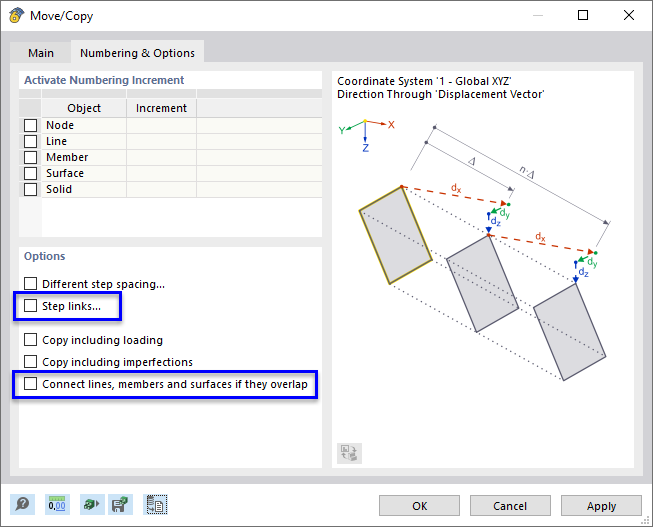
Task: Click the Increment cell for Solid
Action: [161, 189]
